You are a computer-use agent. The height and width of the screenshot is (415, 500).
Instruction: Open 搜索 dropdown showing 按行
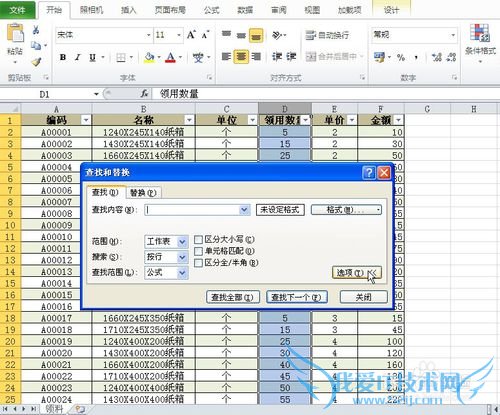tap(182, 257)
